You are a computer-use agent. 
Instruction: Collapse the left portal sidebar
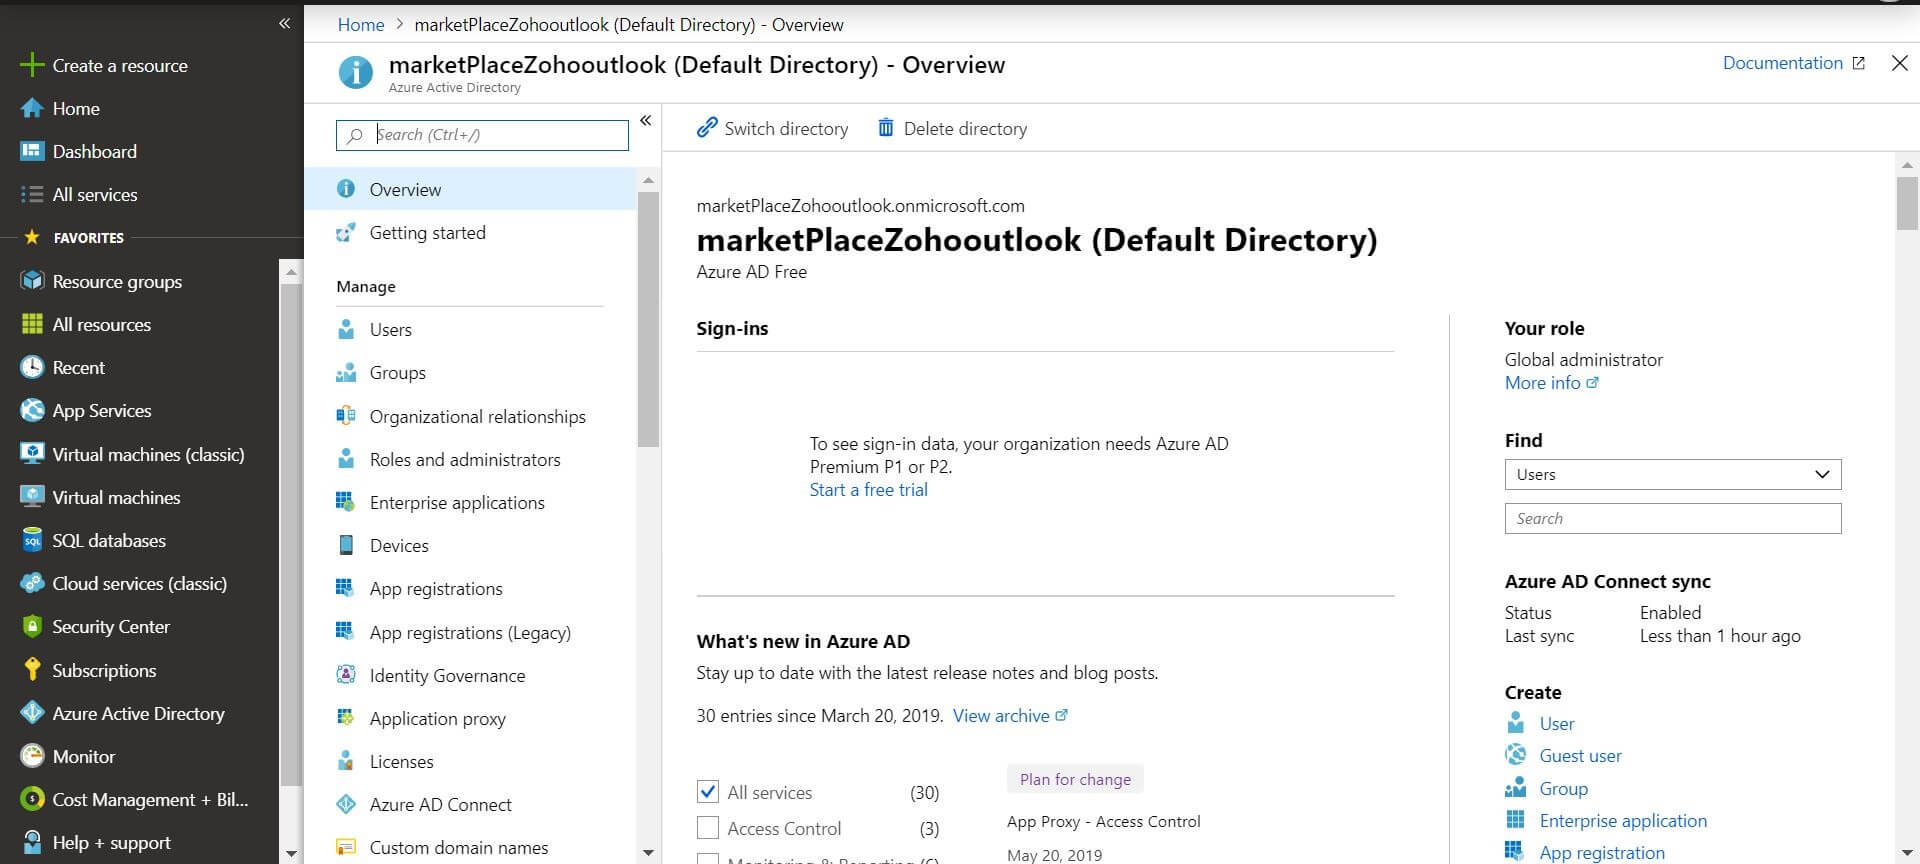pyautogui.click(x=284, y=23)
